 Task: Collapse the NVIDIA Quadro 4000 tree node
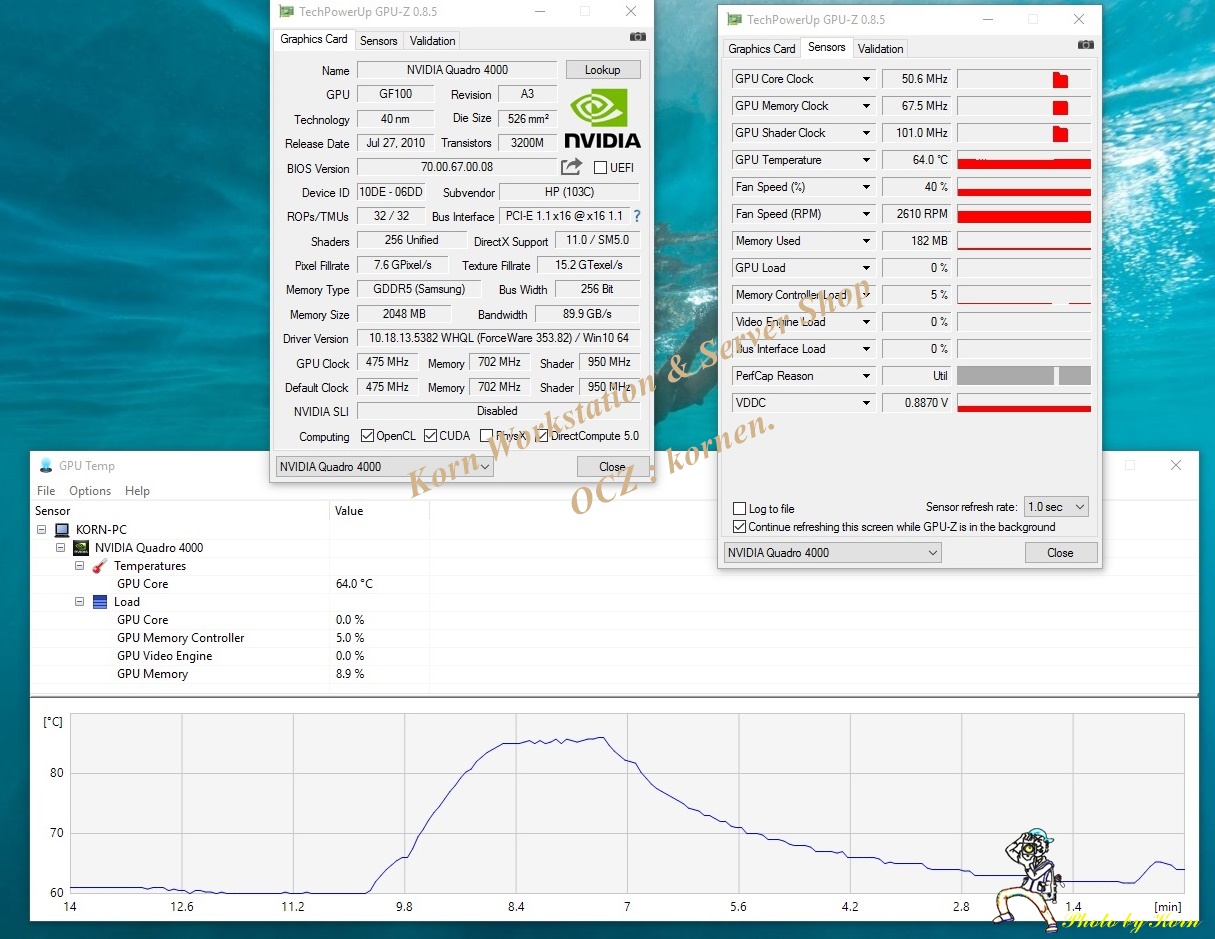pyautogui.click(x=60, y=548)
